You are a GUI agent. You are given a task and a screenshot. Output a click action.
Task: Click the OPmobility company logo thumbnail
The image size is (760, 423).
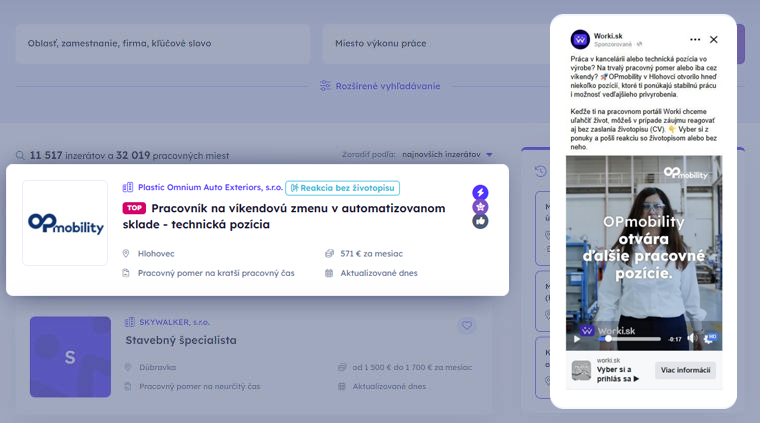[65, 223]
